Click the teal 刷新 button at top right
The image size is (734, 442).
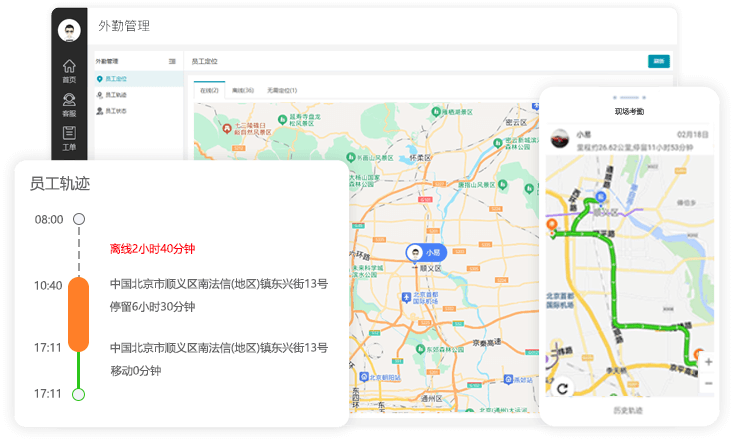point(659,61)
